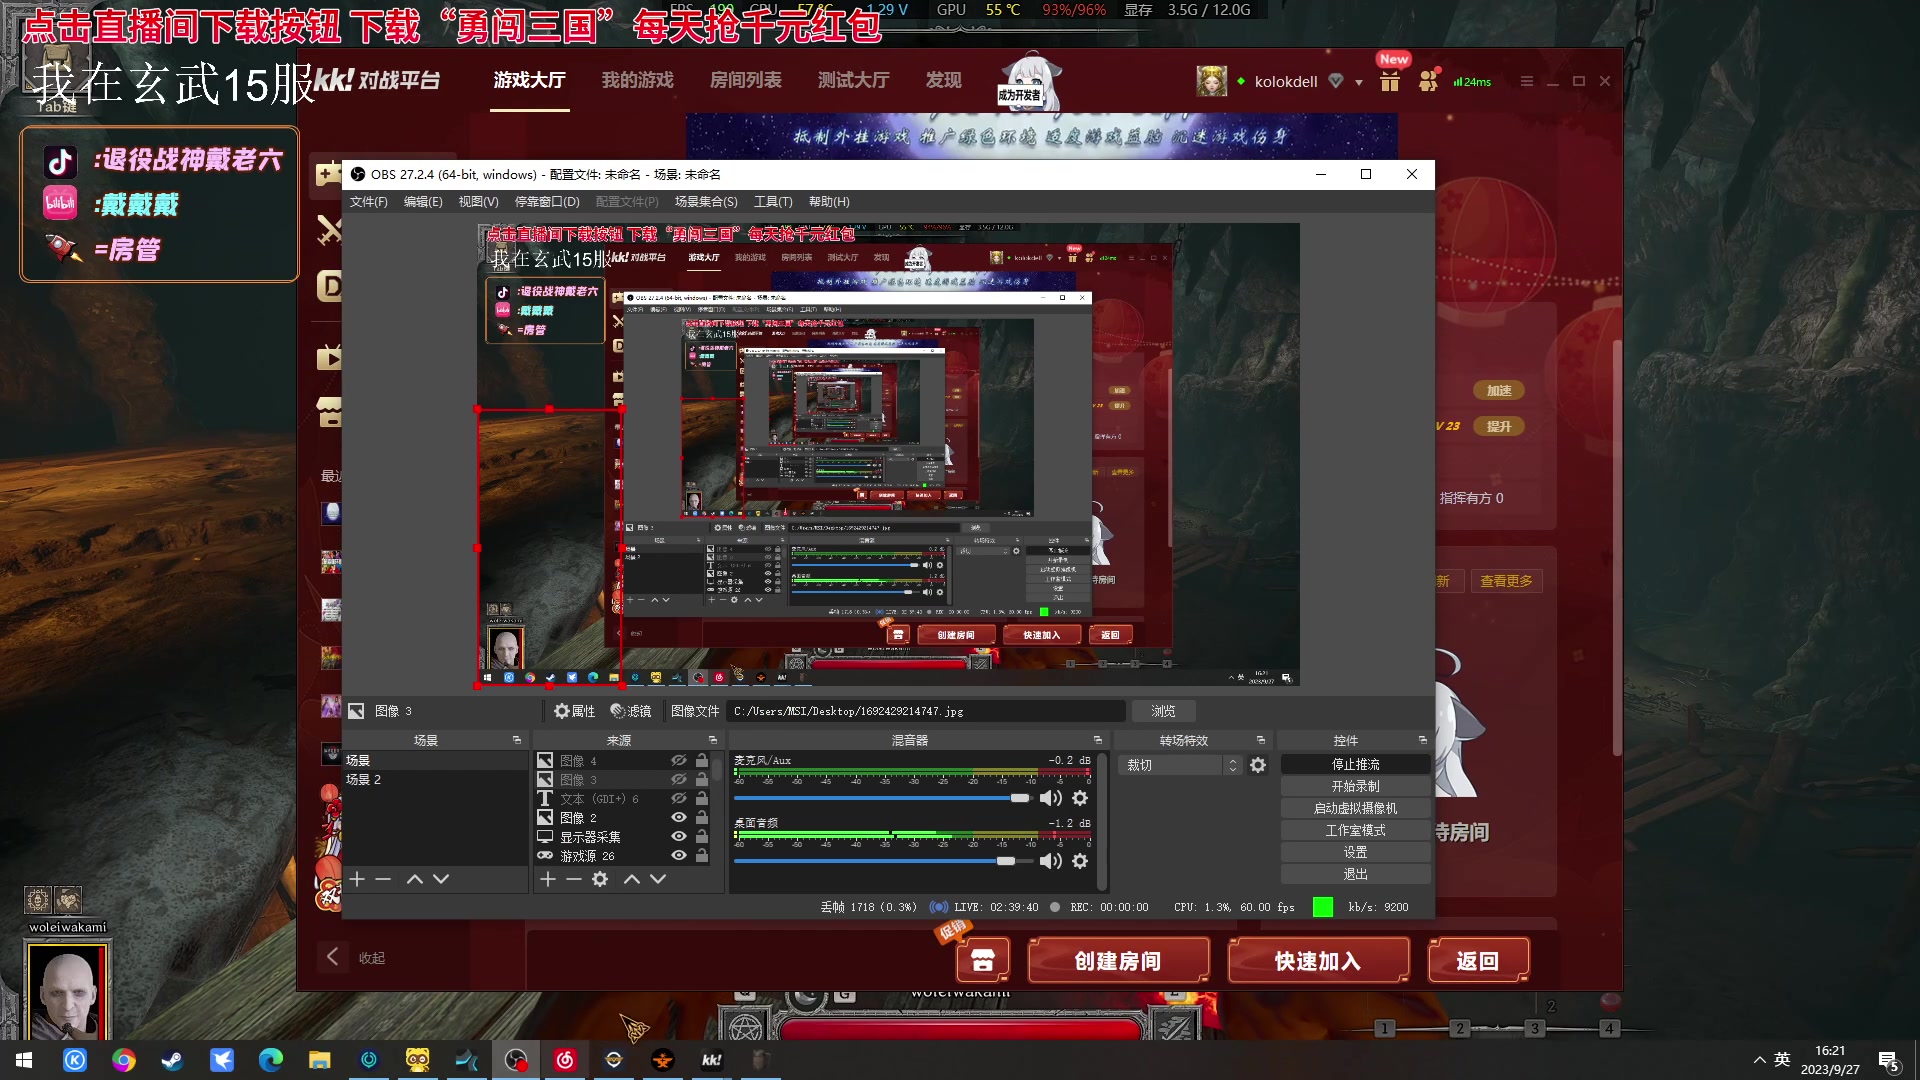Open Chrome from the taskbar
The width and height of the screenshot is (1920, 1080).
(x=124, y=1060)
